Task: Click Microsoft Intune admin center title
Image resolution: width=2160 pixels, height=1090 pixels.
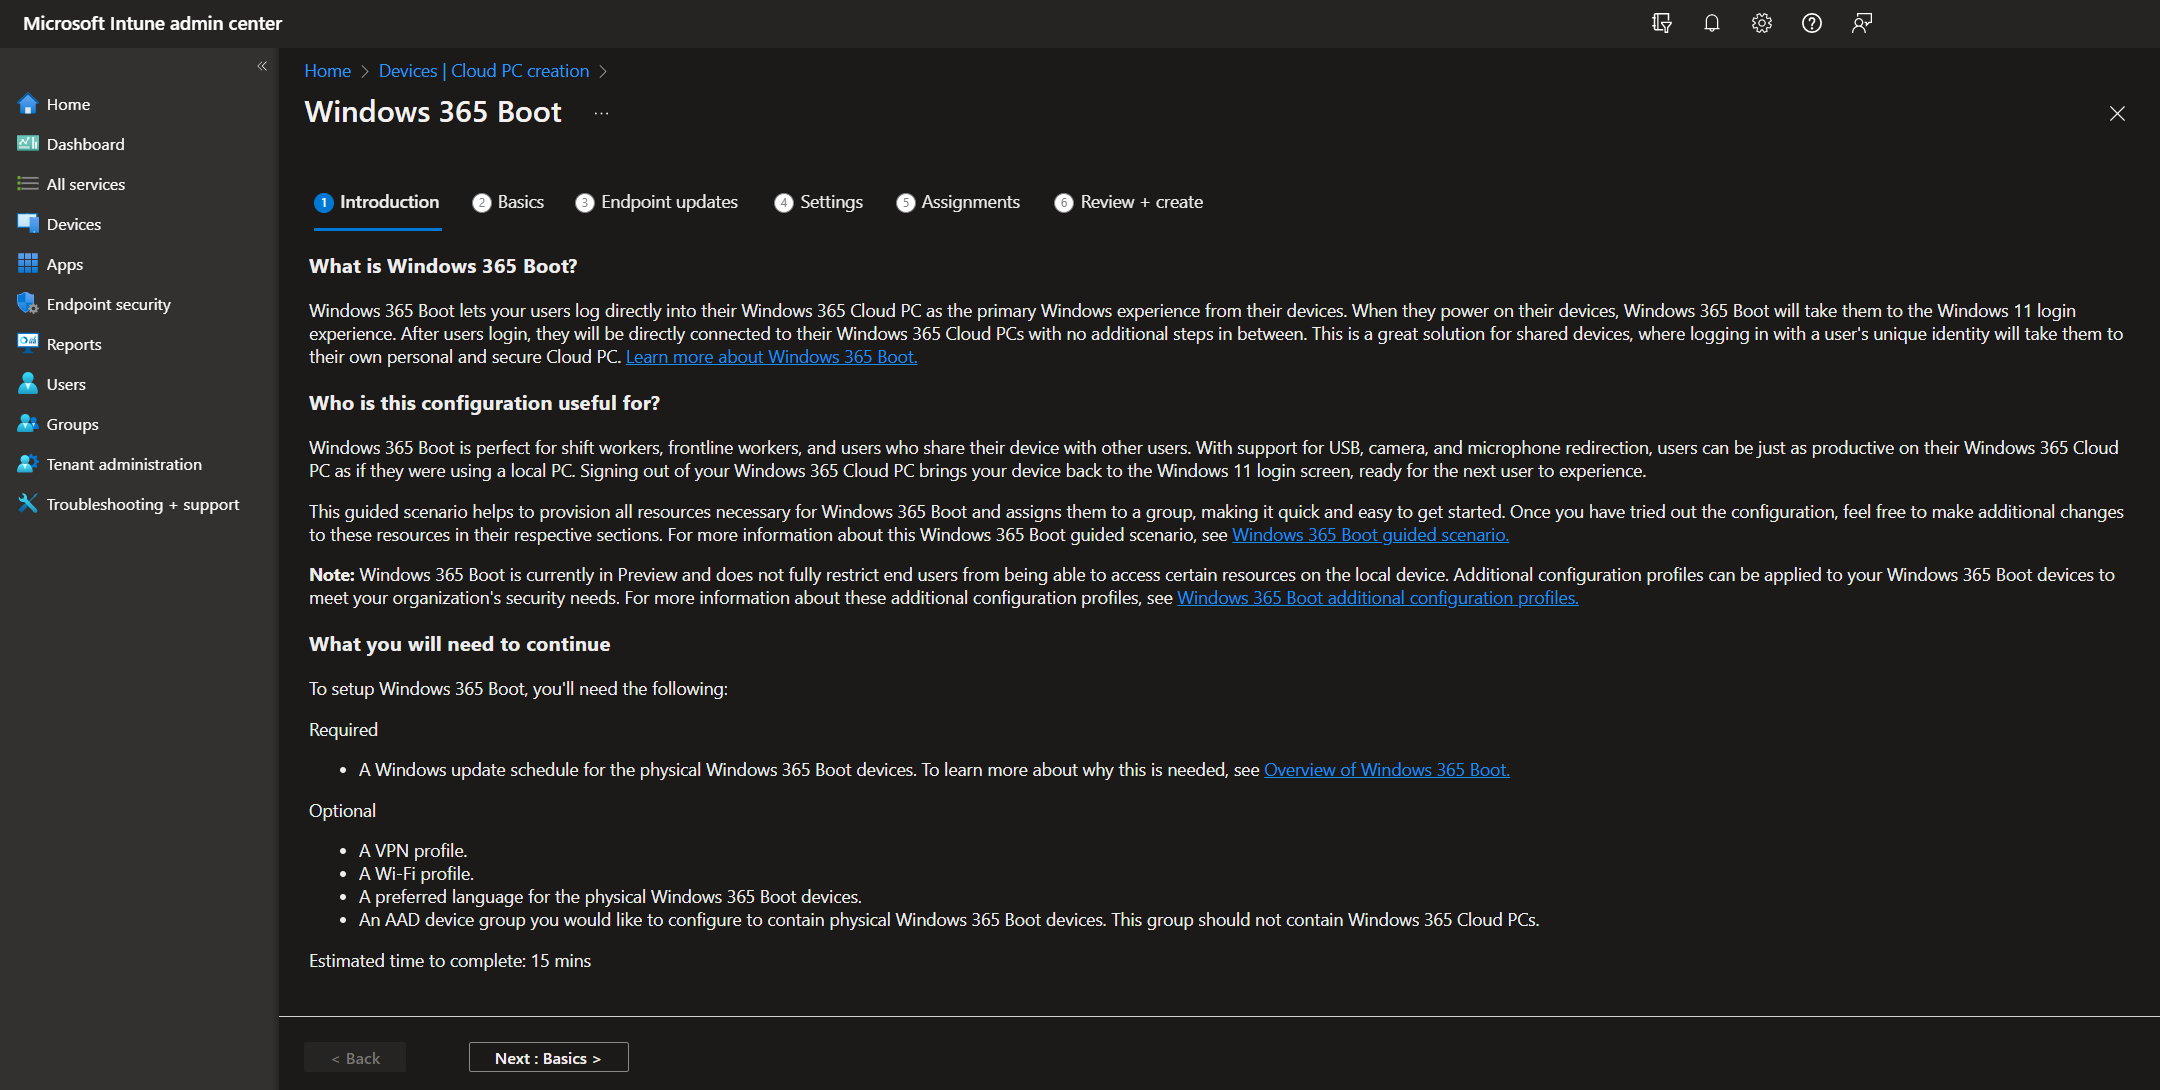Action: coord(152,23)
